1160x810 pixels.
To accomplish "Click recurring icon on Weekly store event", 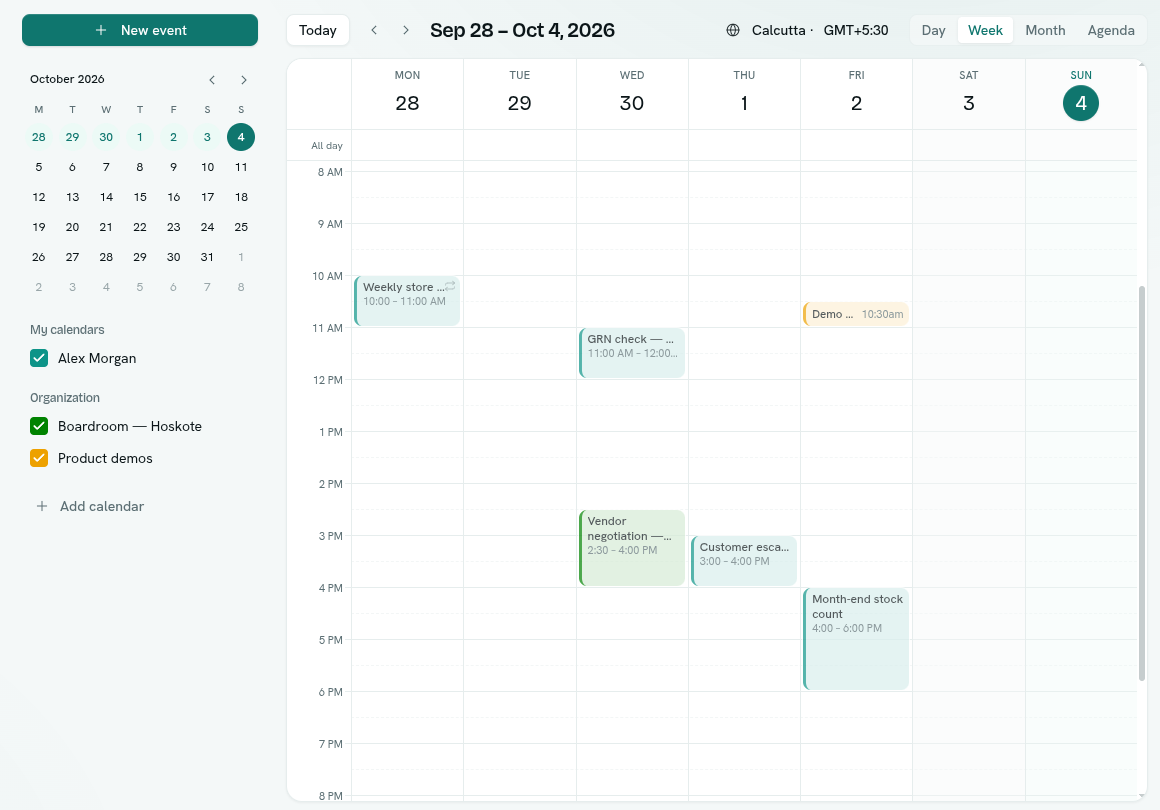I will [x=450, y=286].
